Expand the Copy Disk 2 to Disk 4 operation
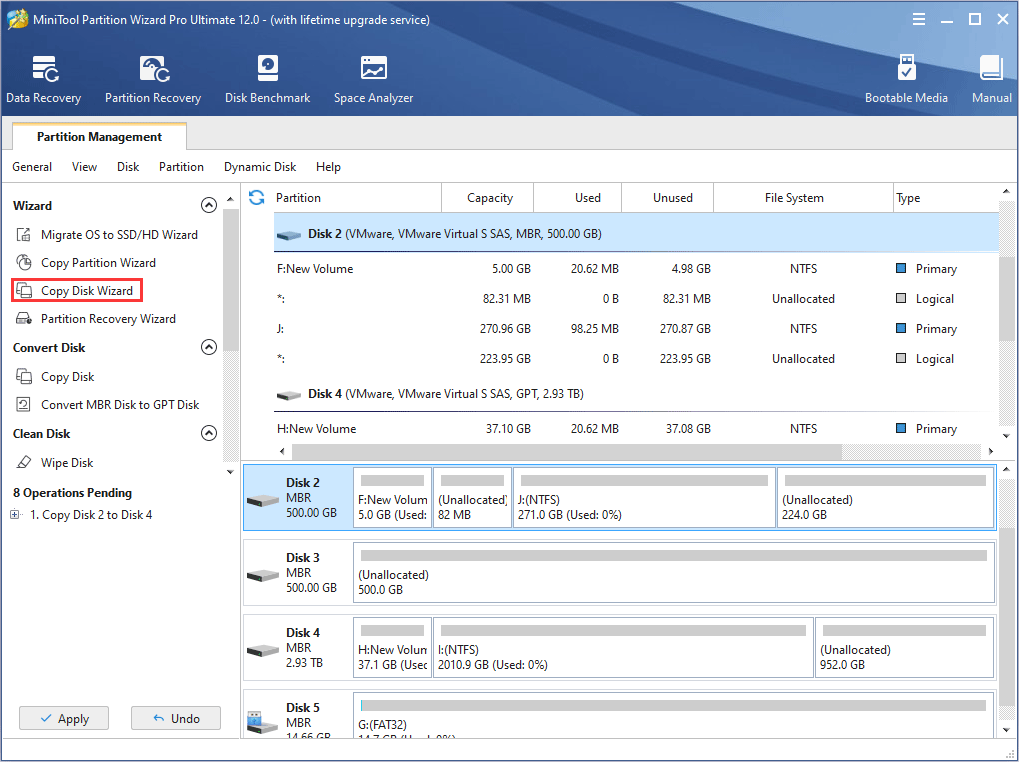 14,512
